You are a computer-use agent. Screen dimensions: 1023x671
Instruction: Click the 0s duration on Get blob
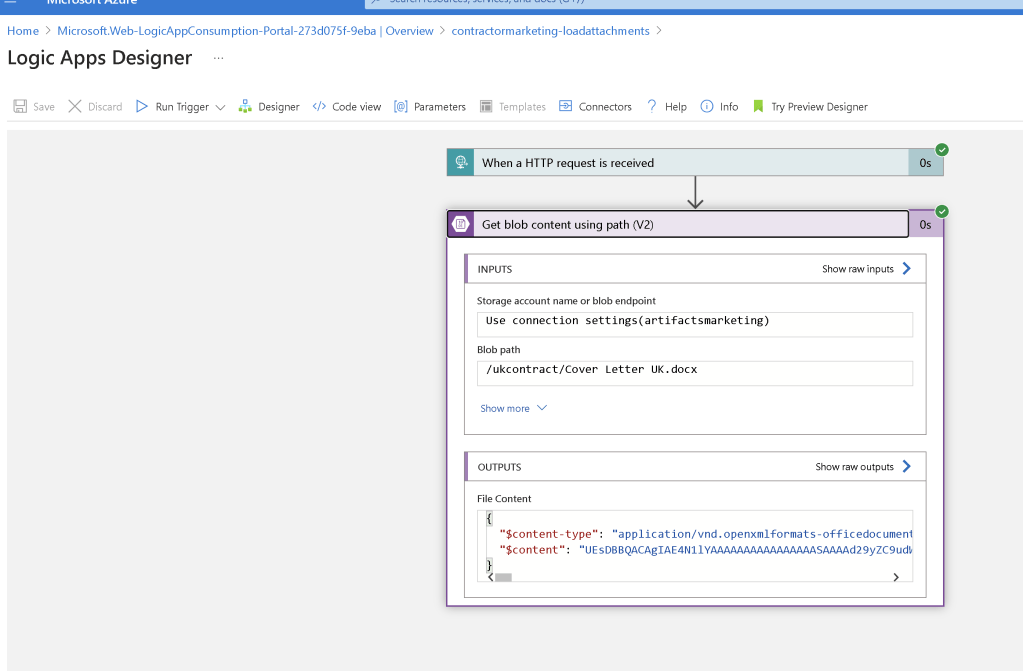coord(925,225)
